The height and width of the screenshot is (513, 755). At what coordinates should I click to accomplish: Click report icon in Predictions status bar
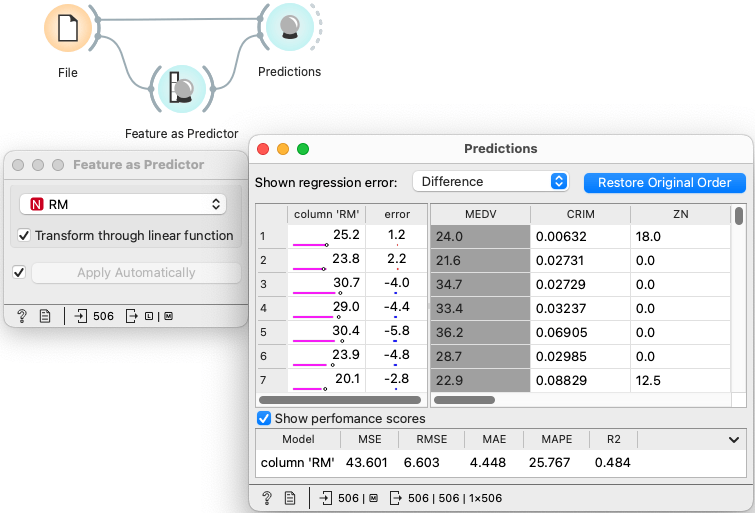coord(290,497)
